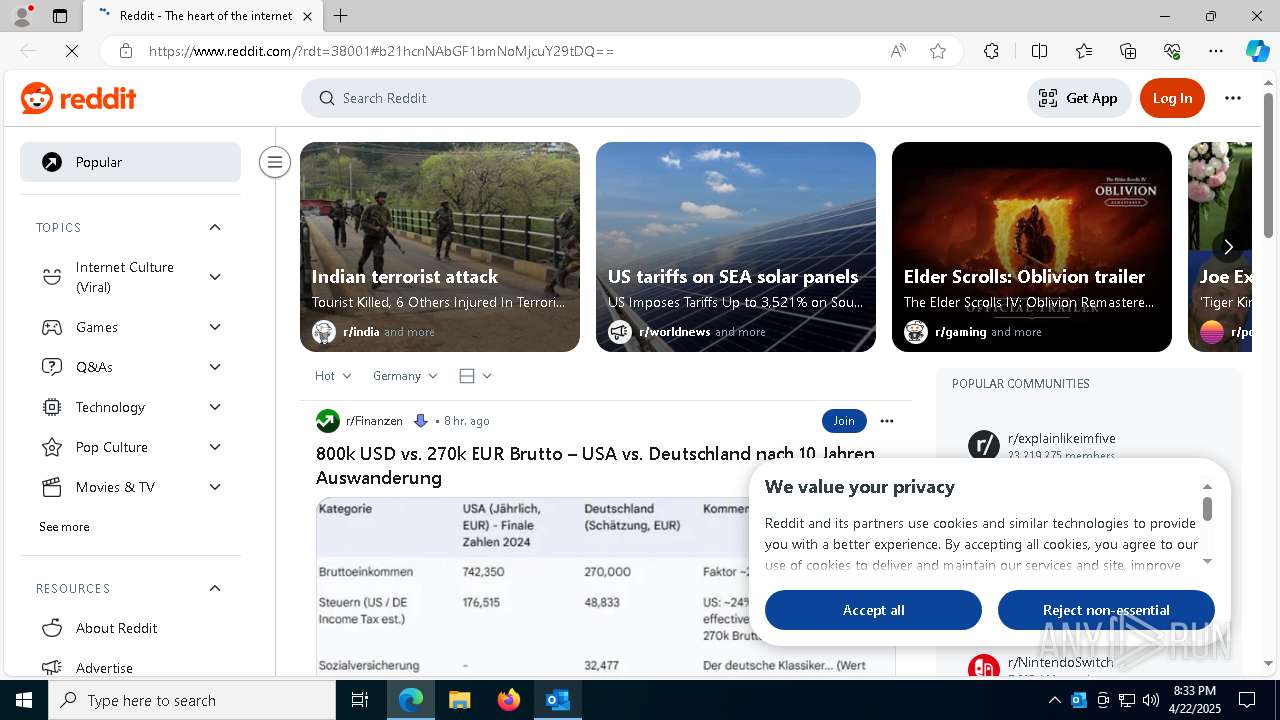Image resolution: width=1280 pixels, height=720 pixels.
Task: Open Outlook from the taskbar
Action: 558,700
